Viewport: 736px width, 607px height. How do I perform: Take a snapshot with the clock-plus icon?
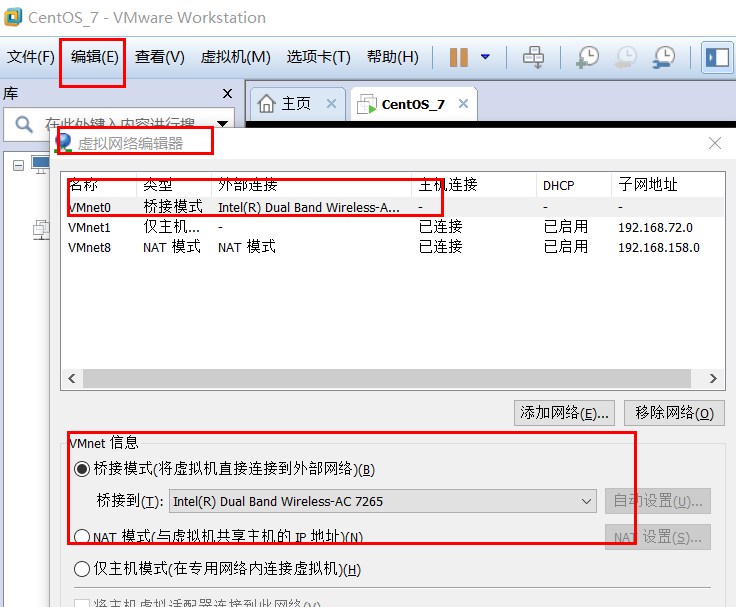587,57
